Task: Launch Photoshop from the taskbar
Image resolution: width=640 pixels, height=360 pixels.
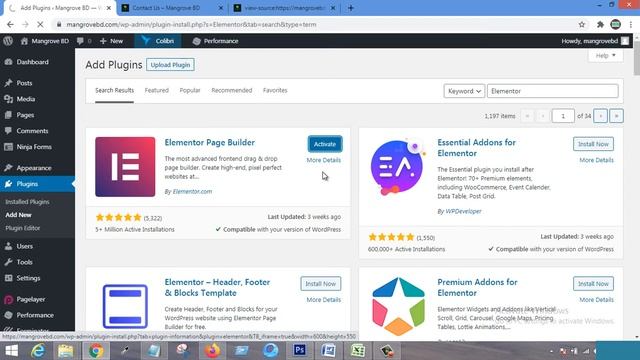Action: pyautogui.click(x=300, y=351)
